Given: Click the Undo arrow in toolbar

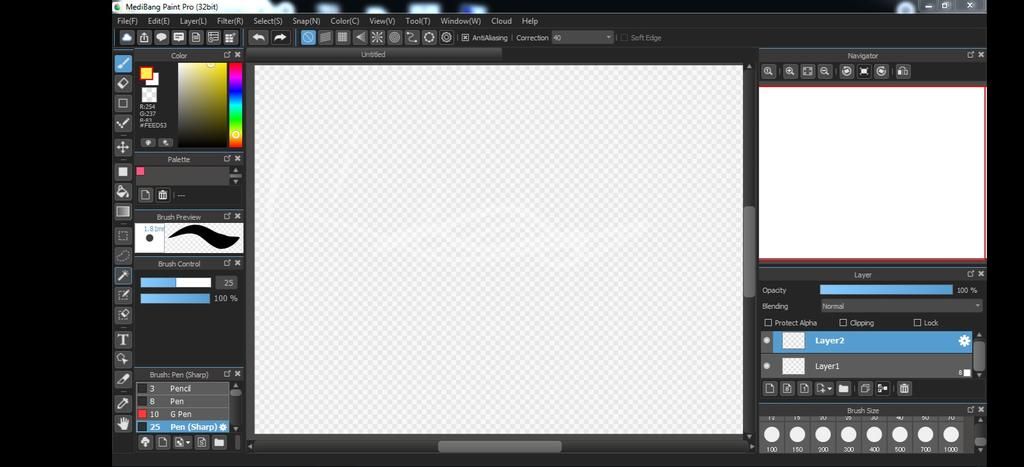Looking at the screenshot, I should tap(259, 37).
